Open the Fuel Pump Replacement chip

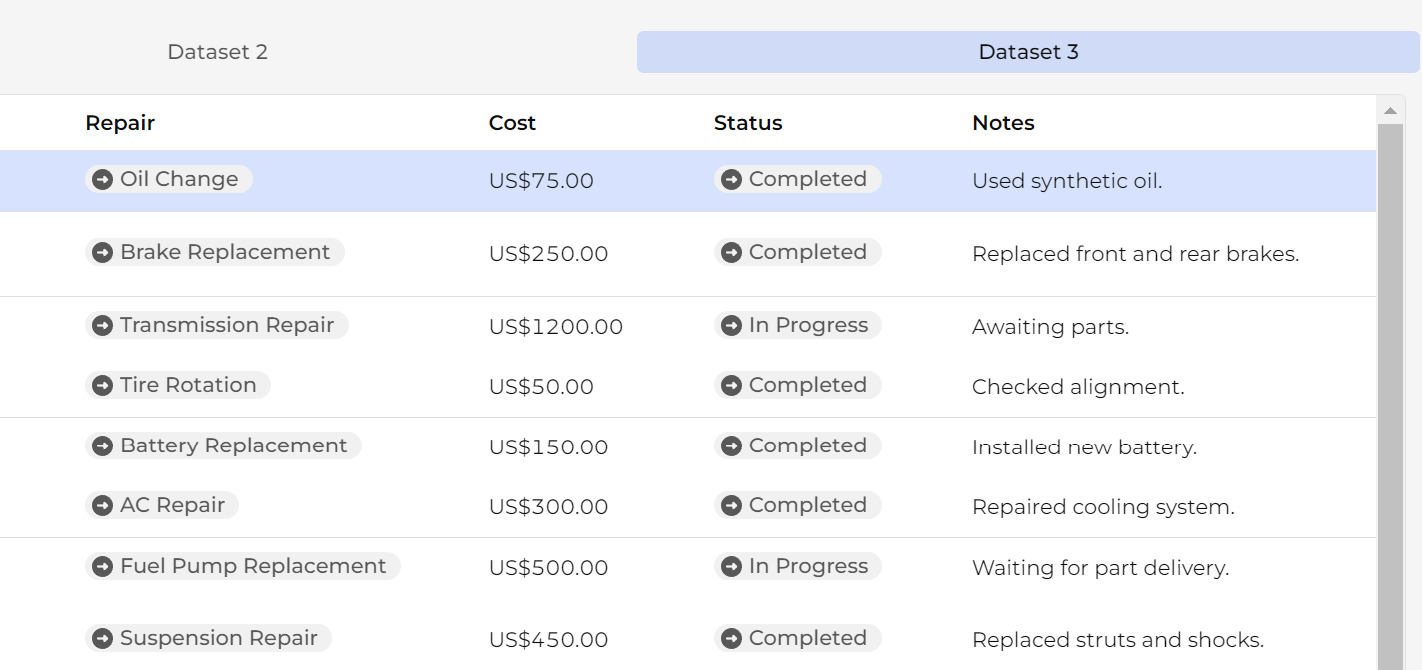[243, 566]
